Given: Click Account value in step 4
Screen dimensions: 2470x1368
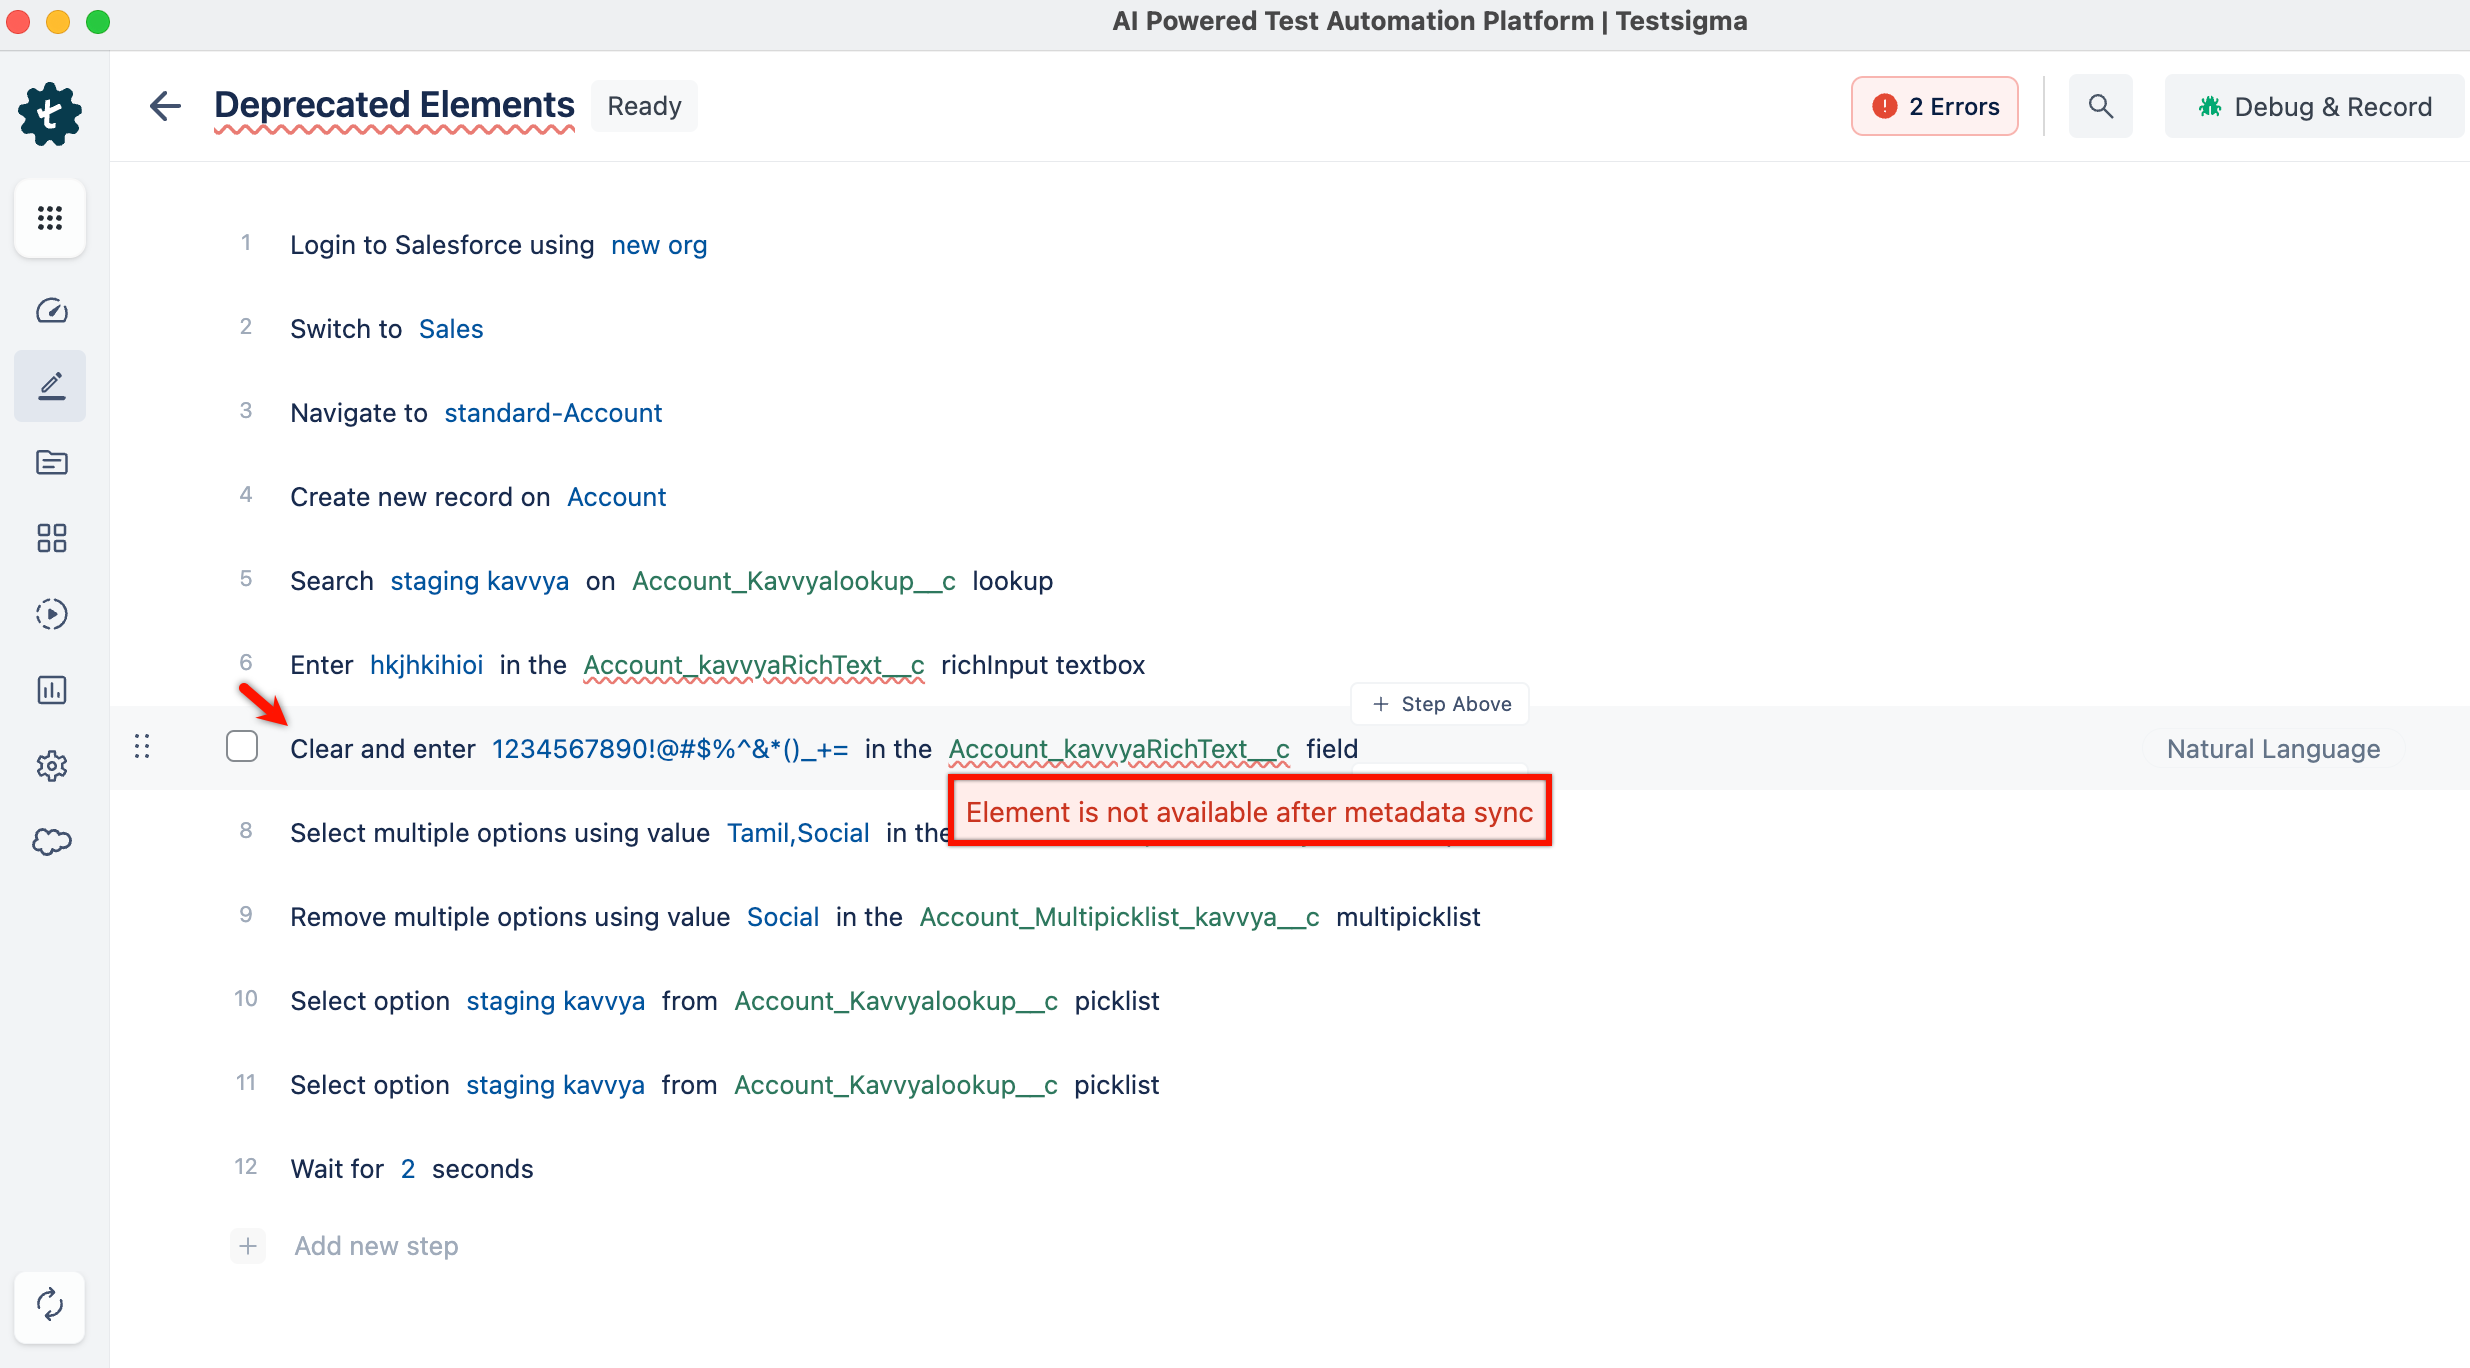Looking at the screenshot, I should 616,497.
